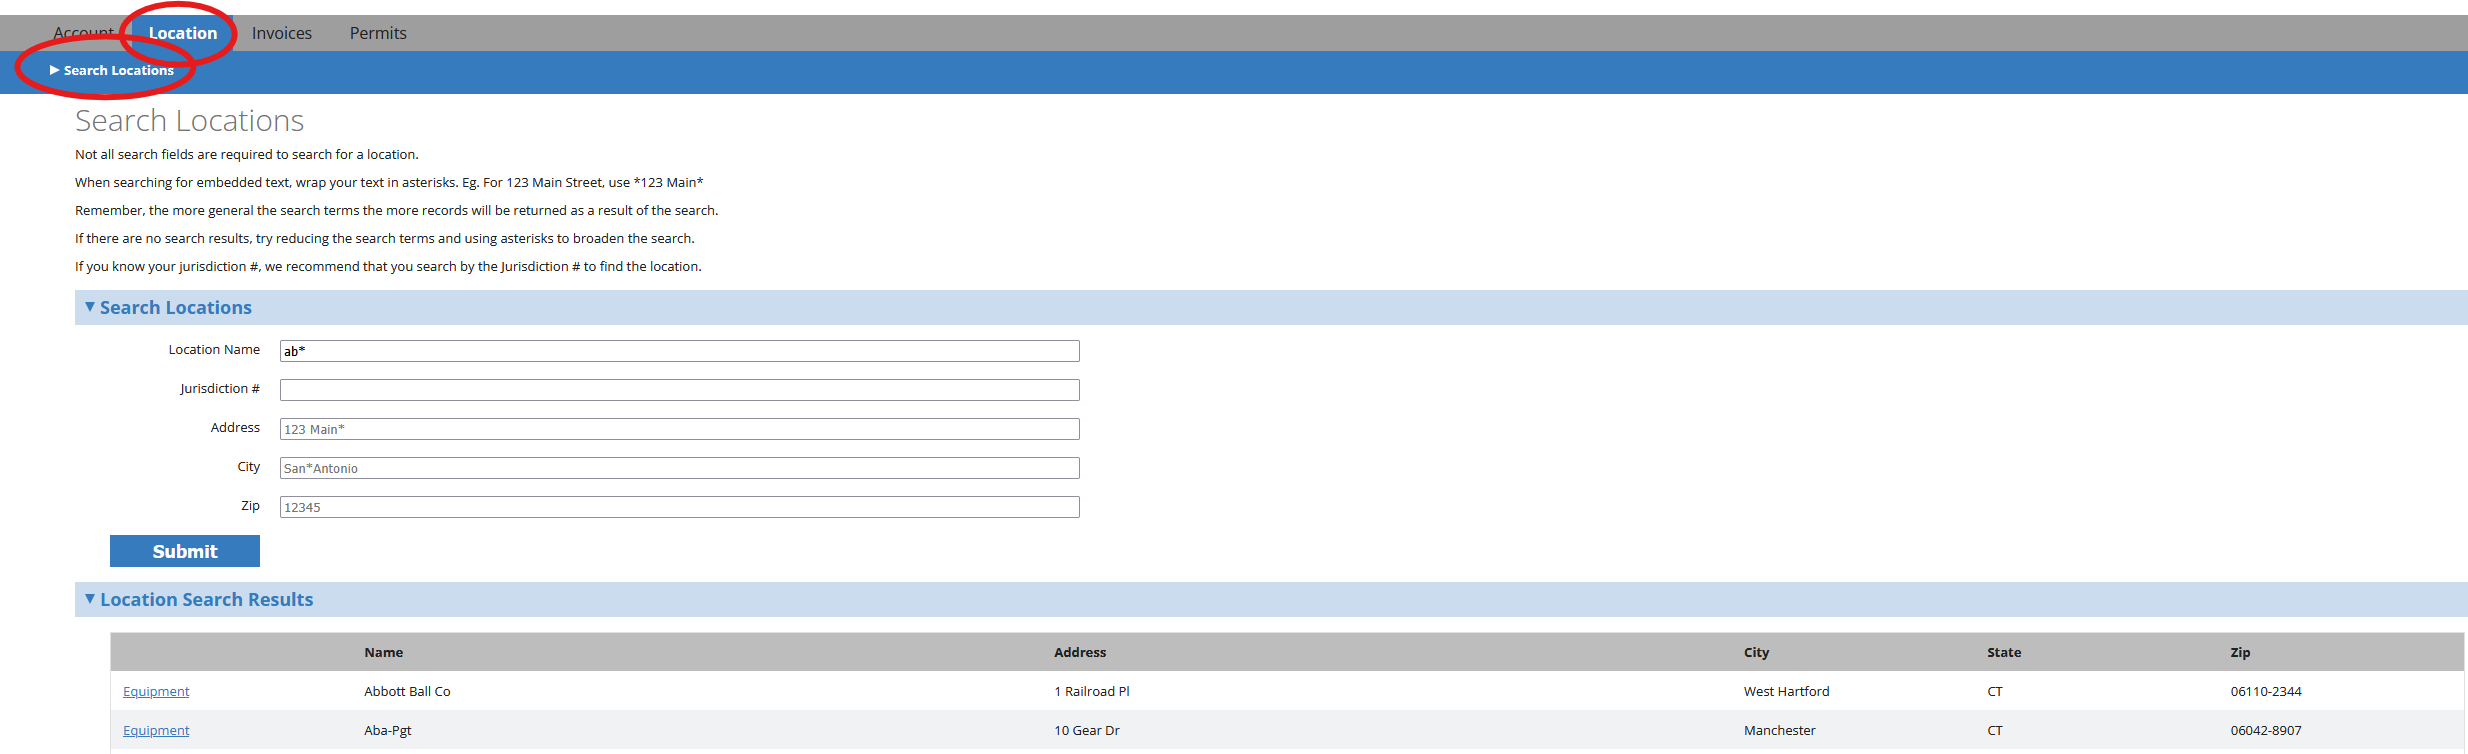2468x754 pixels.
Task: Open Equipment link for Aba-Pgt
Action: point(156,731)
